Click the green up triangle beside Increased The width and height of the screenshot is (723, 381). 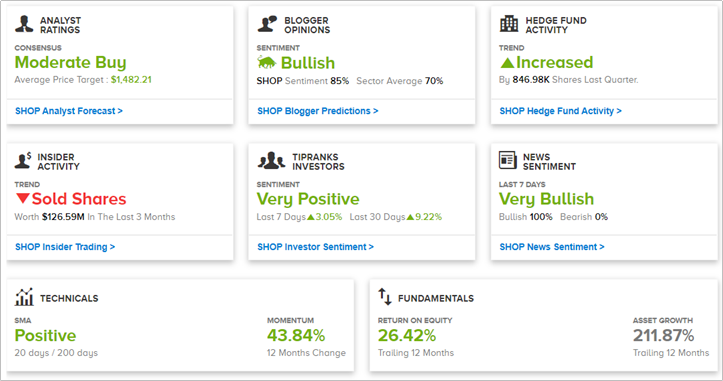(507, 63)
